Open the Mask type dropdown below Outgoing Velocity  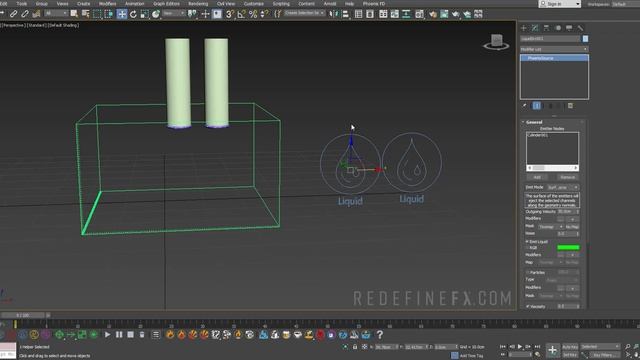tap(551, 227)
